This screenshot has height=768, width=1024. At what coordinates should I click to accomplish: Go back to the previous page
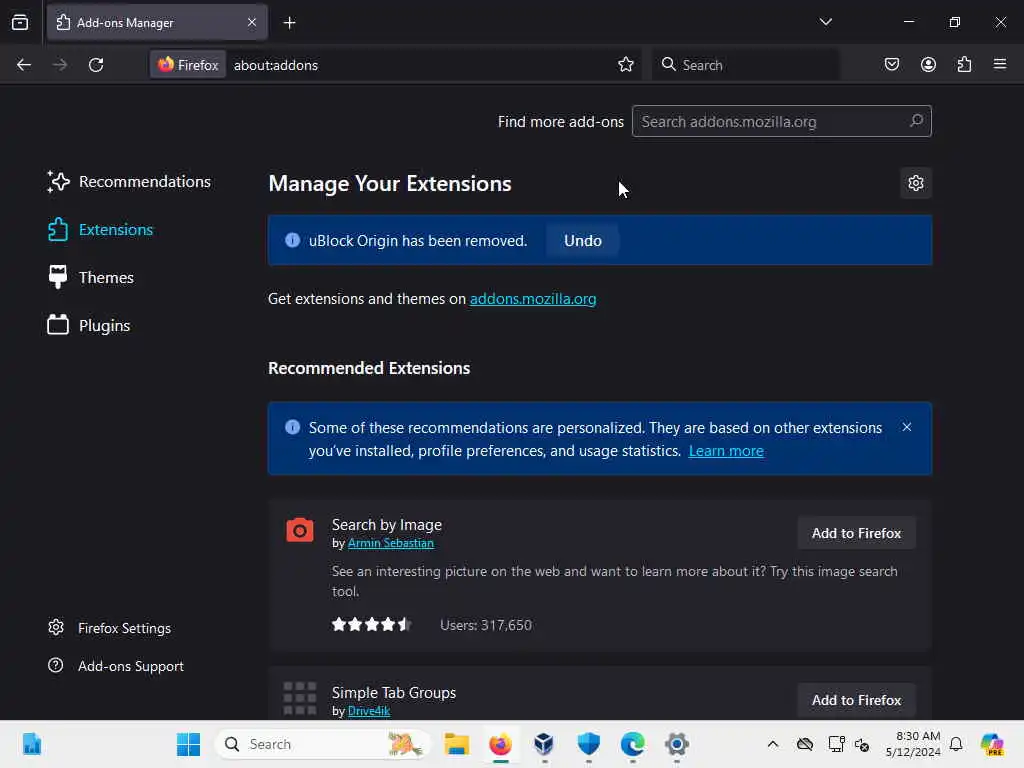pyautogui.click(x=24, y=65)
